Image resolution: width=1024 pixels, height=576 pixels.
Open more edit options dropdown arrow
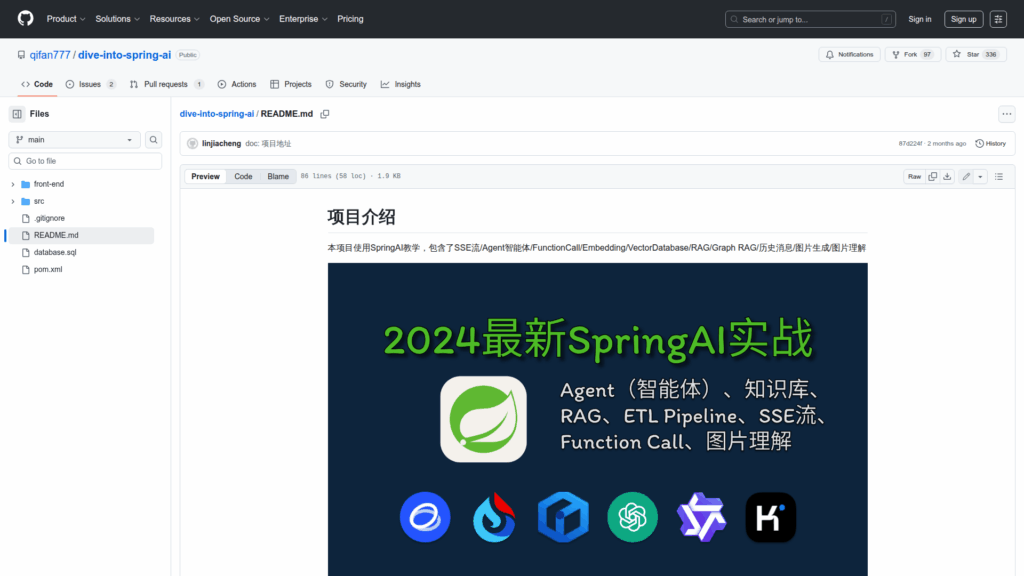(x=980, y=176)
